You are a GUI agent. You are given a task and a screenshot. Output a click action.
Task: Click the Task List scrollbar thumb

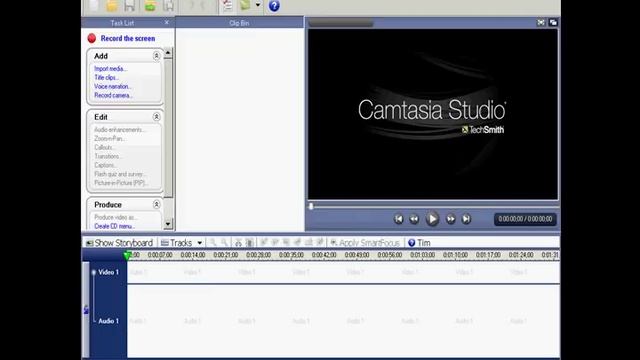coord(168,128)
